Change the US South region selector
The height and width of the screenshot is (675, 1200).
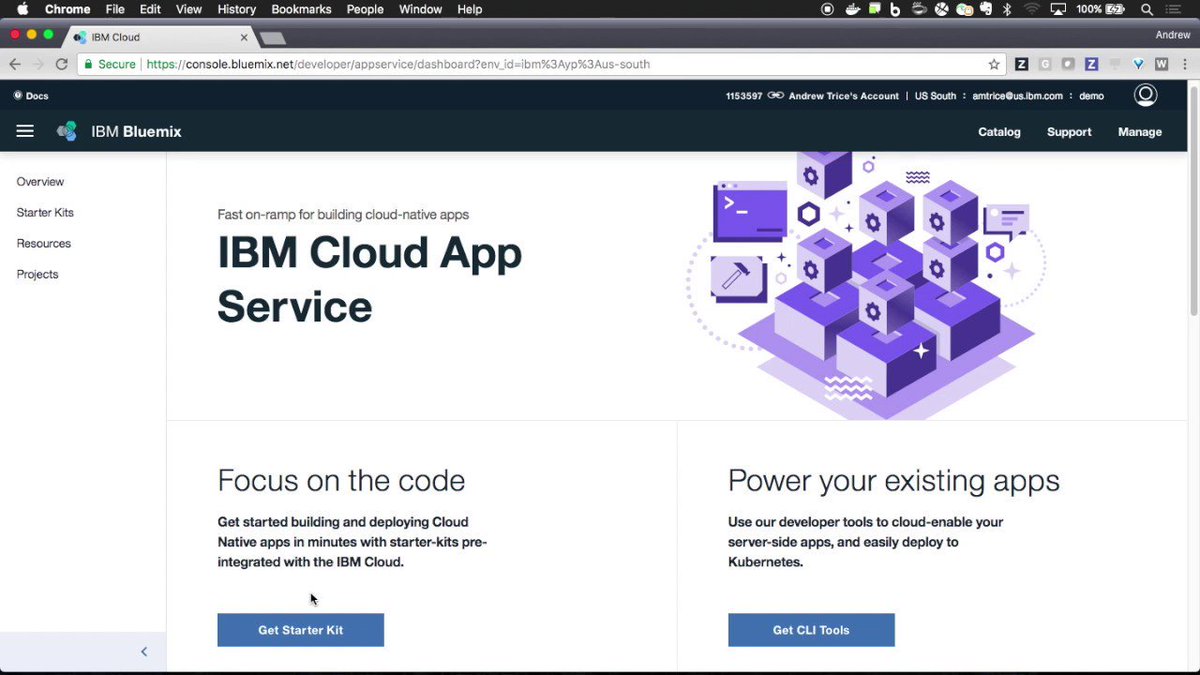point(936,96)
